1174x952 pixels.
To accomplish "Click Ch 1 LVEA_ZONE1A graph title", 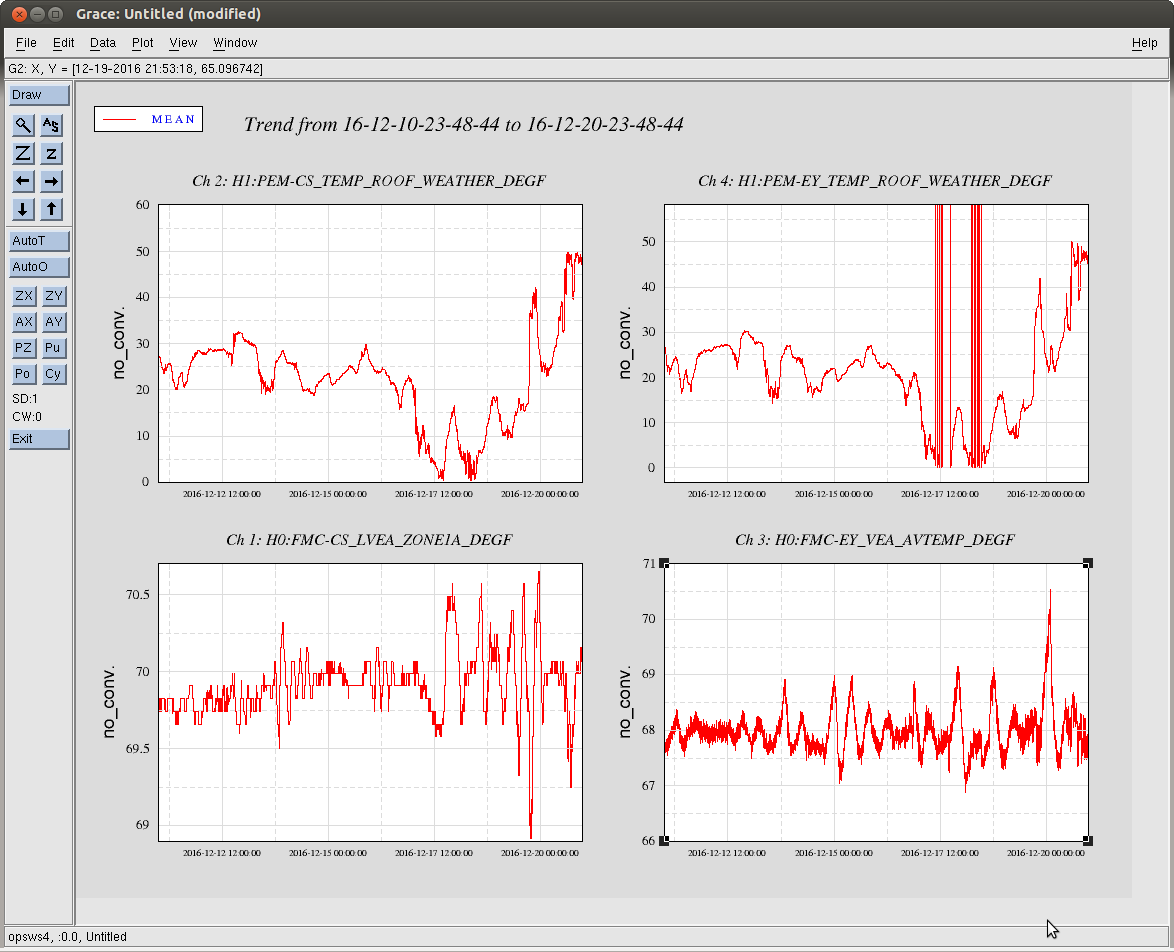I will (369, 539).
